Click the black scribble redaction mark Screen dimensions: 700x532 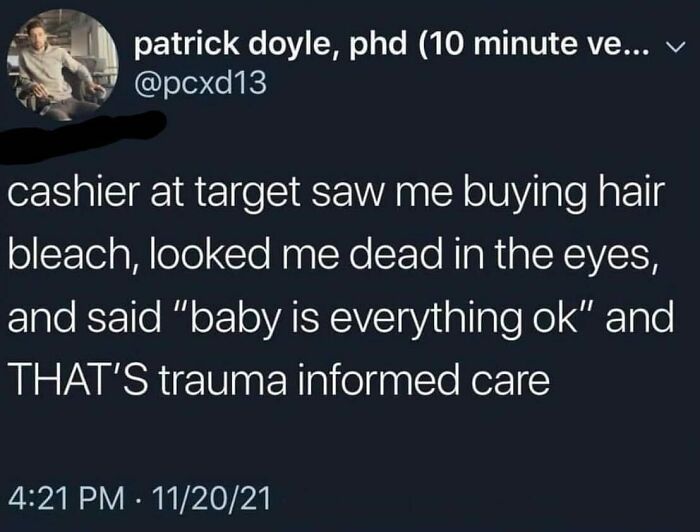pos(83,136)
